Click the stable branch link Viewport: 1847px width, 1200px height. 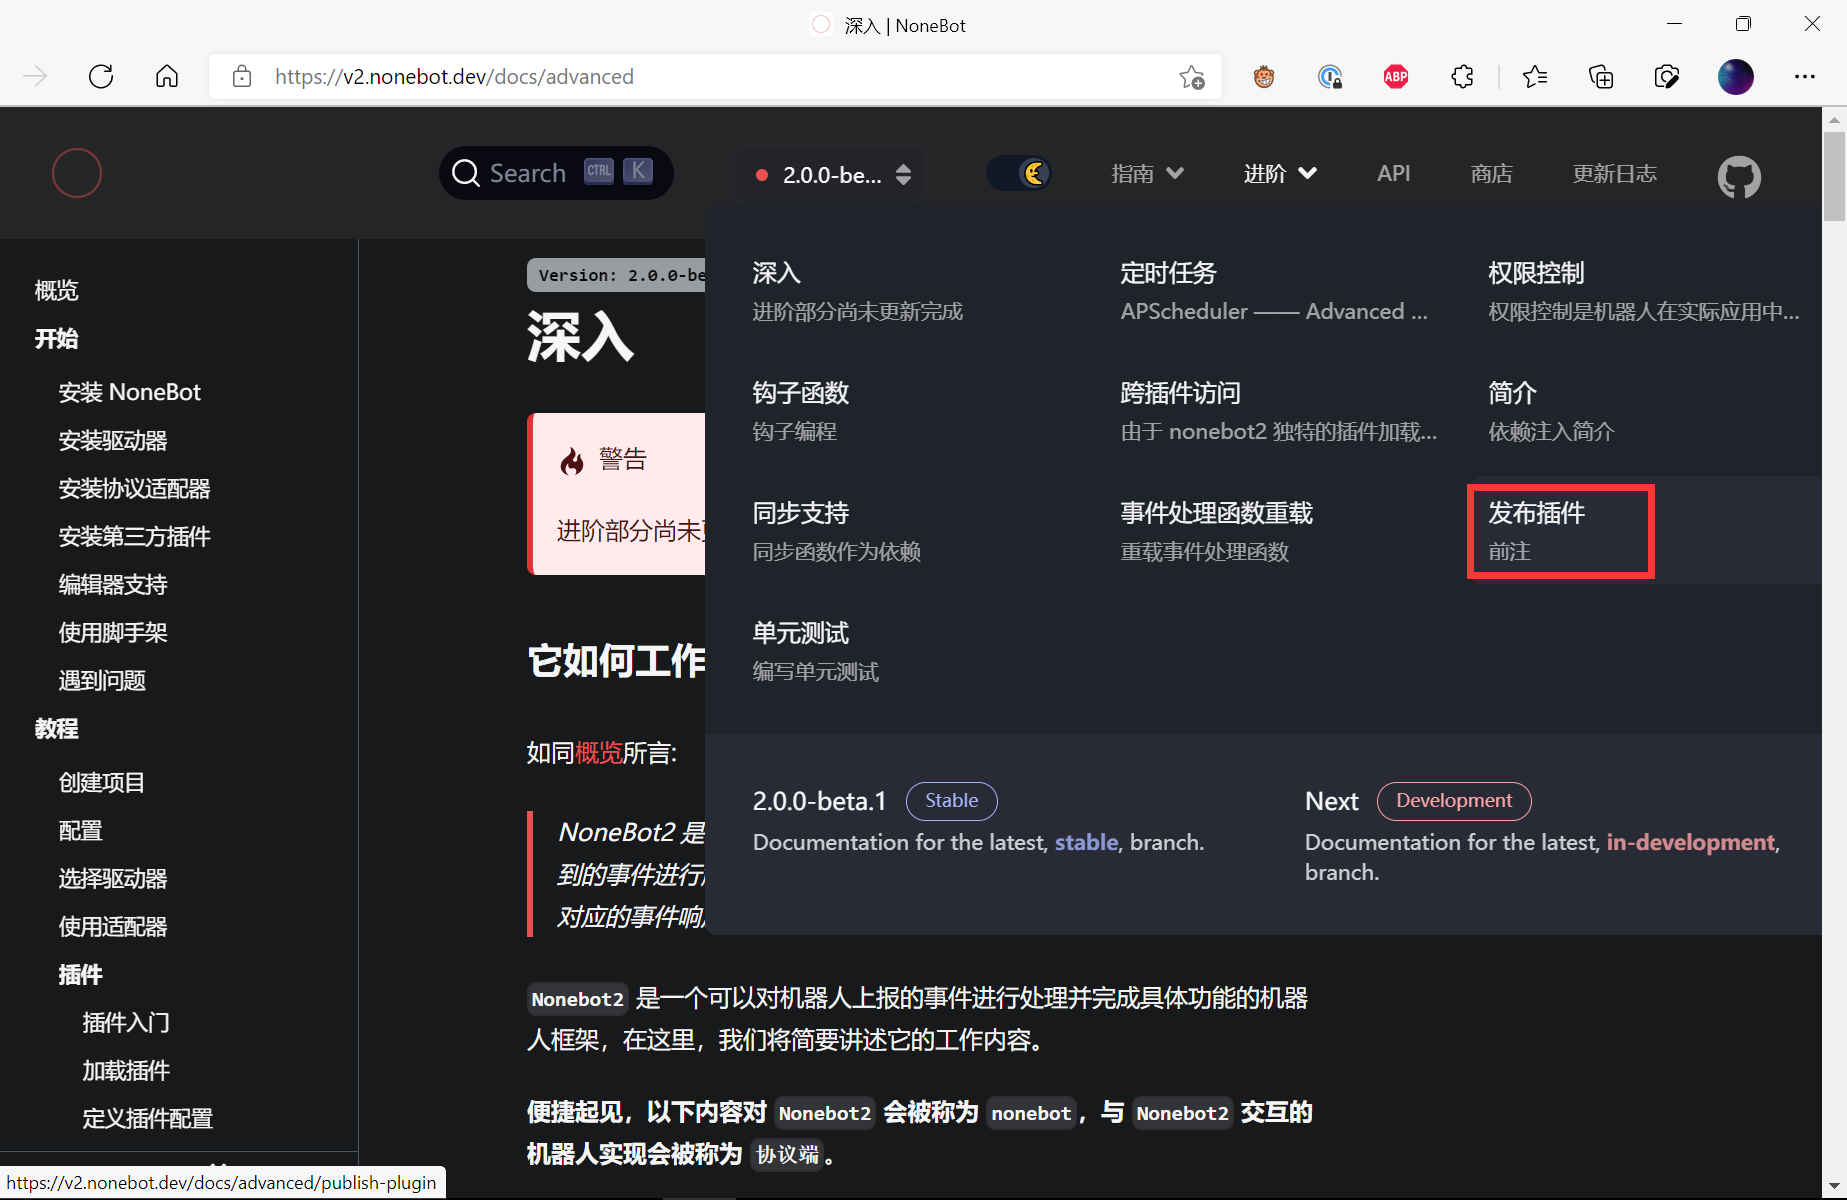1086,842
